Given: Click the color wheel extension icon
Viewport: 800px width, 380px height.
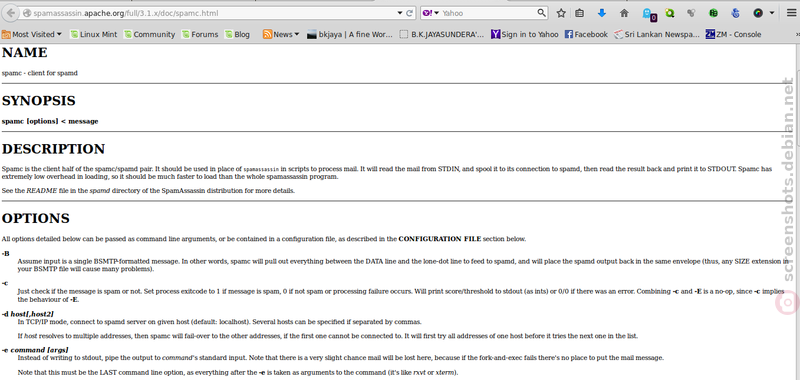Looking at the screenshot, I should (x=758, y=13).
